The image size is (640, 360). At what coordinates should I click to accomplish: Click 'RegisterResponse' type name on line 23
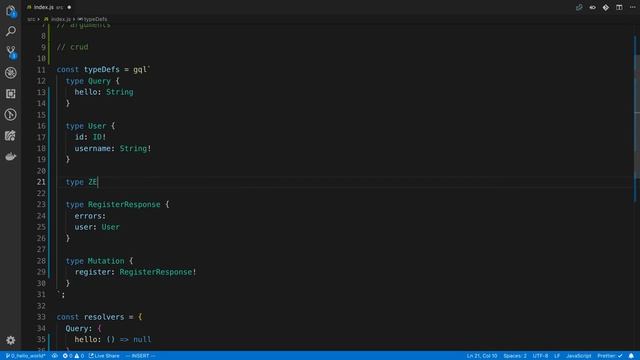124,204
